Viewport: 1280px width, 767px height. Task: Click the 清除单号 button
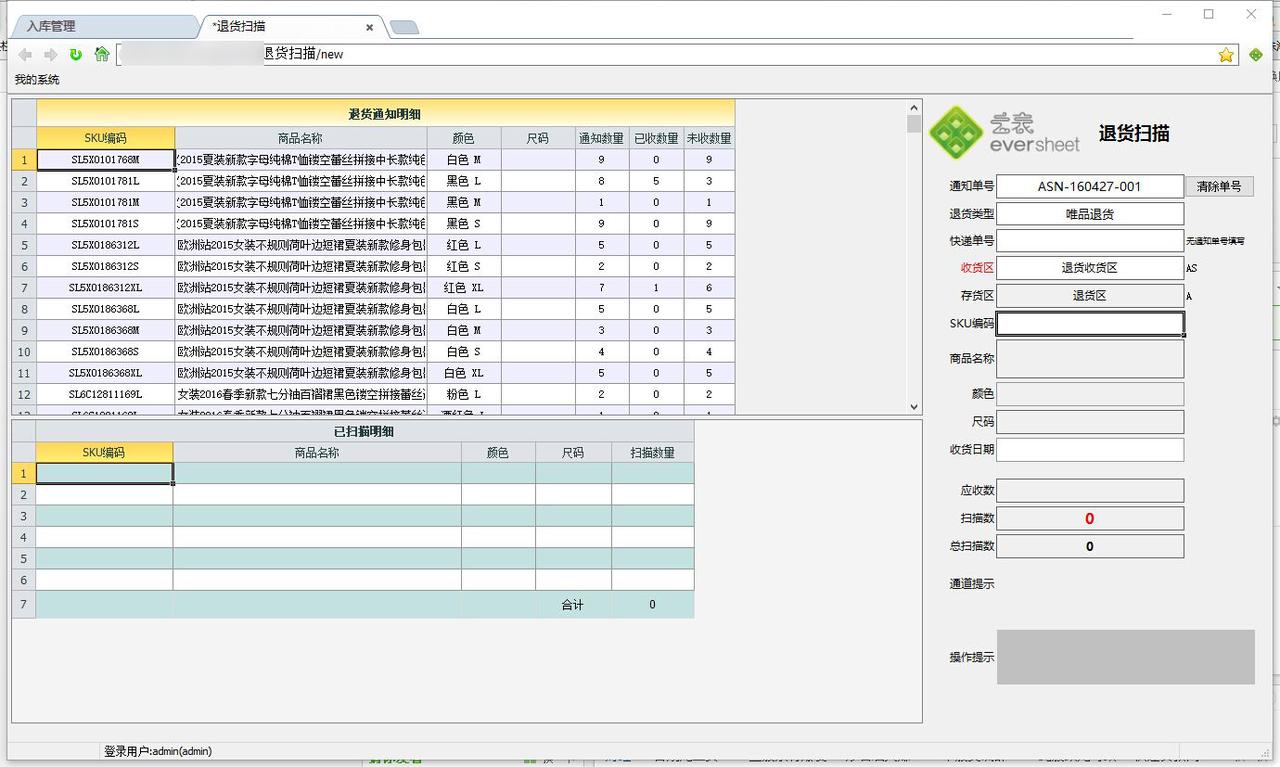(1219, 186)
